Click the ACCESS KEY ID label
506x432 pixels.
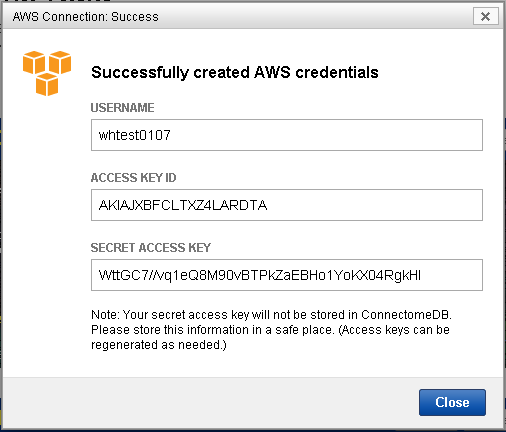(133, 178)
